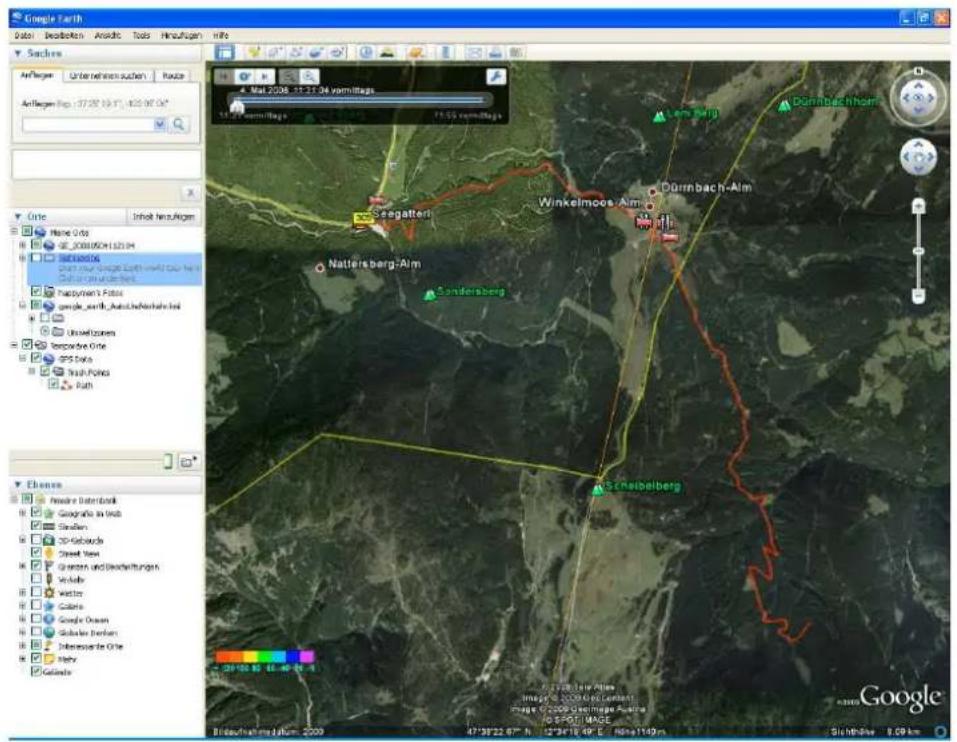
Task: Collapse the Orte panel triangle
Action: click(x=18, y=217)
